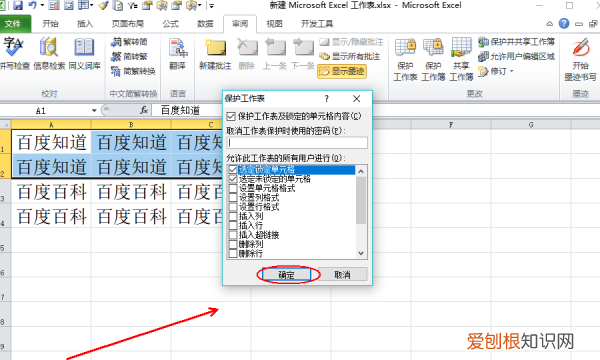Viewport: 600px width, 360px height.
Task: Click Allow Users to Edit Ranges (允许用户编辑区域)
Action: pos(516,57)
